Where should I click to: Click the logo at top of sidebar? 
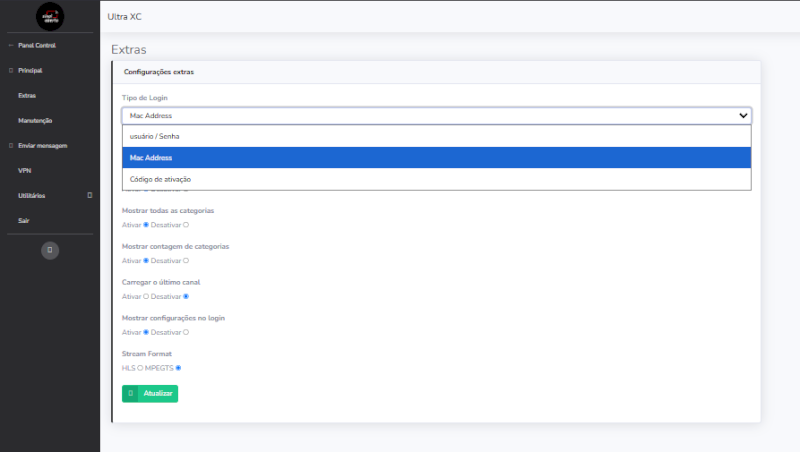[x=50, y=16]
